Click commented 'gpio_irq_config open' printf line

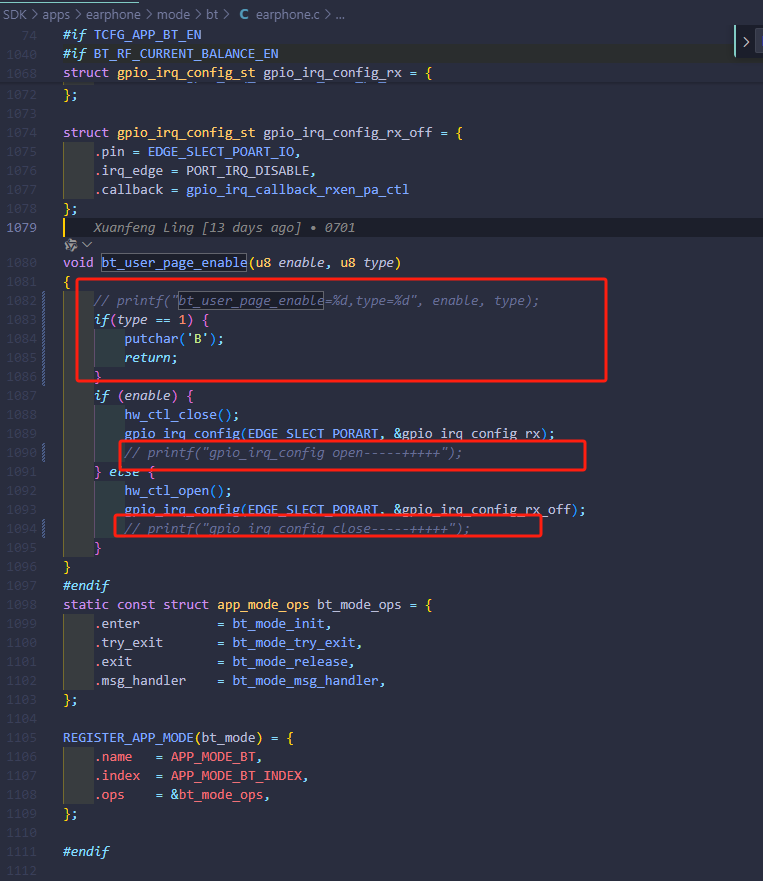tap(293, 453)
